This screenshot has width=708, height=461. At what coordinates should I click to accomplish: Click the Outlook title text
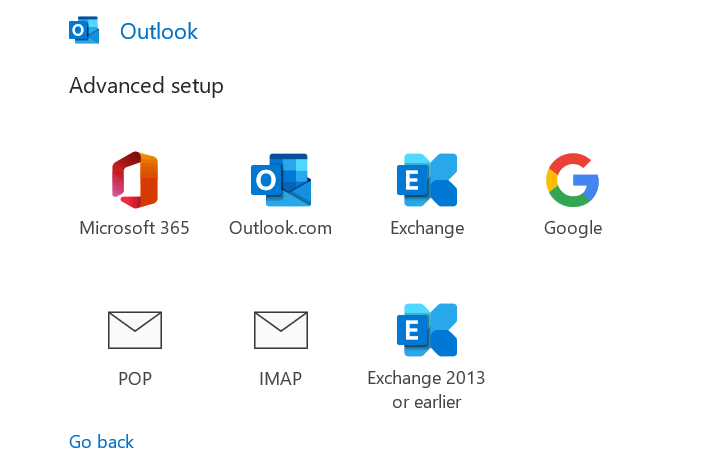tap(159, 32)
